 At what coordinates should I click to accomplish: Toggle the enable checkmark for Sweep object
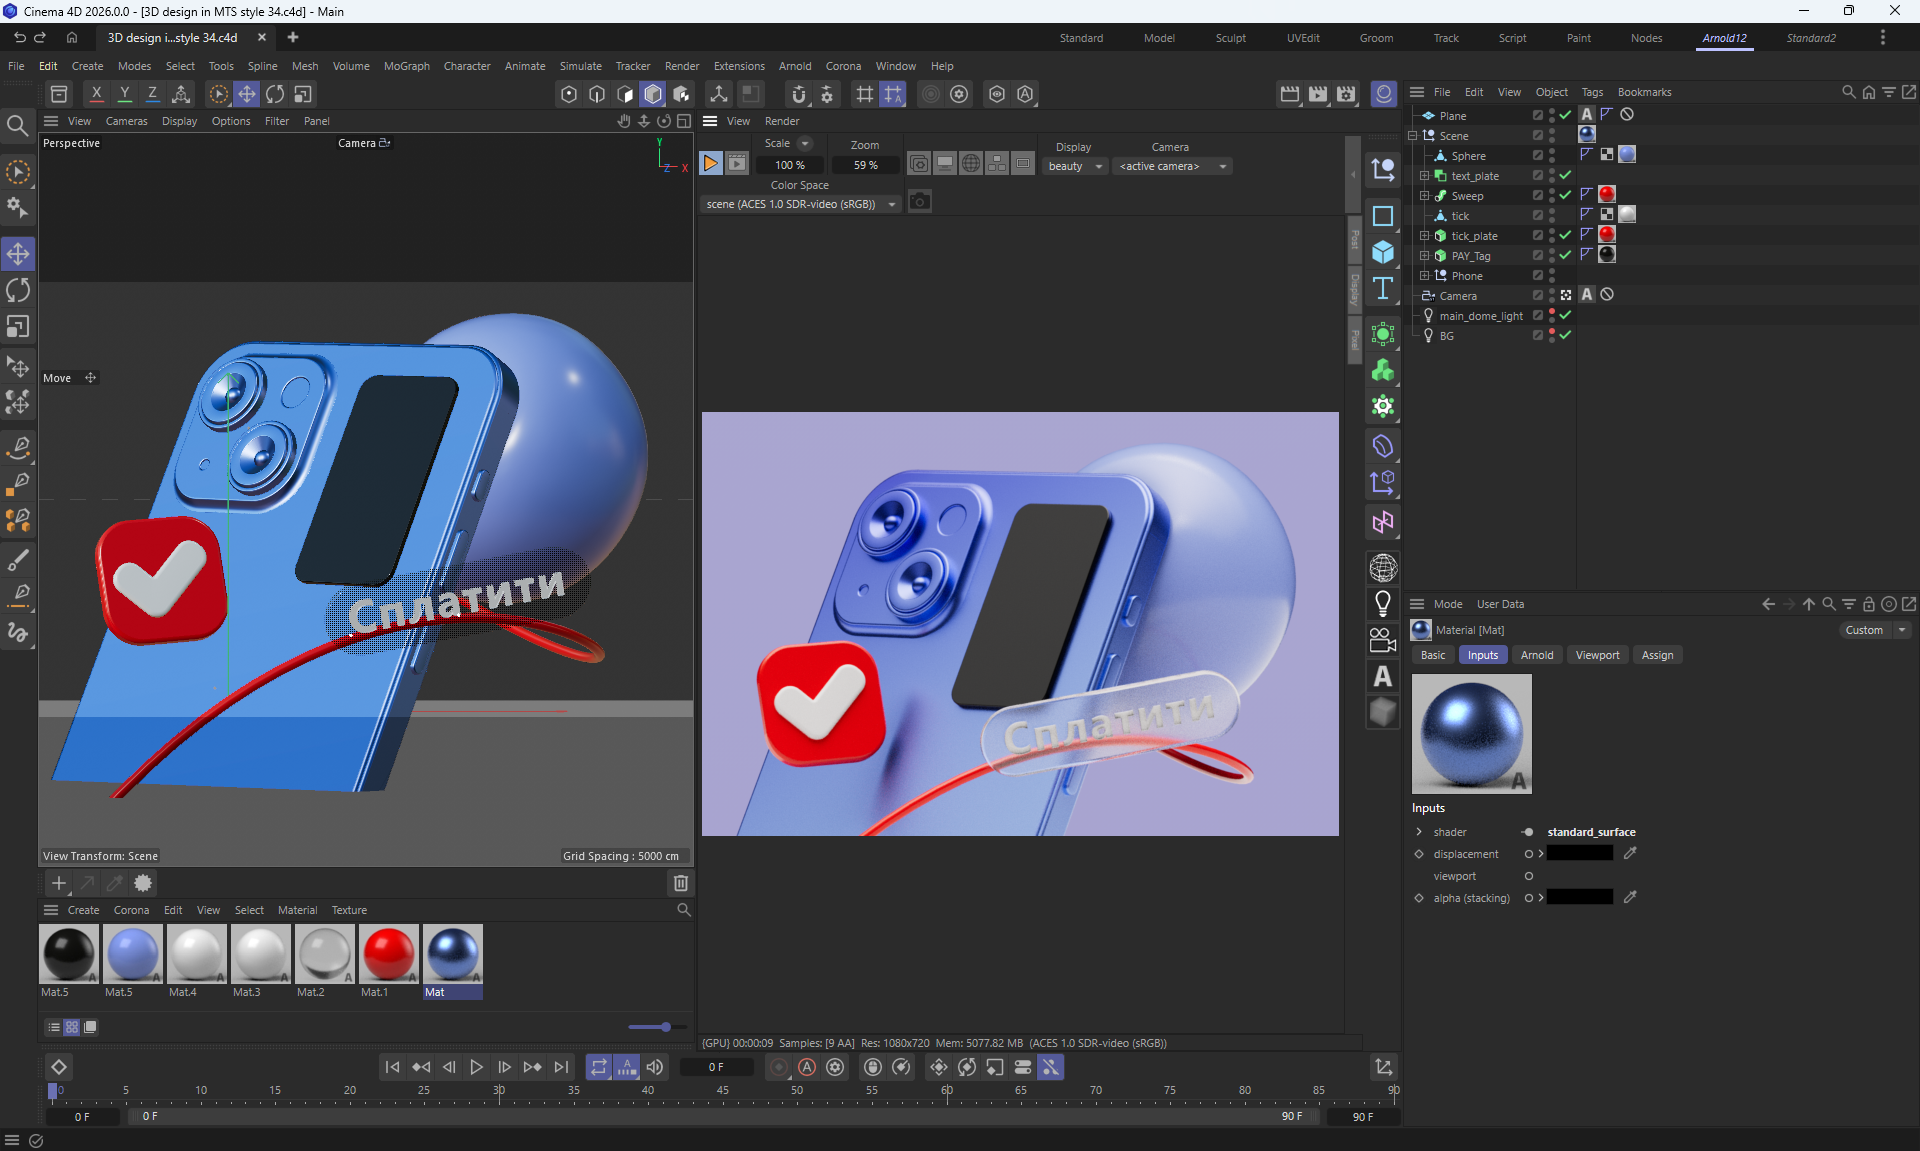[1565, 196]
